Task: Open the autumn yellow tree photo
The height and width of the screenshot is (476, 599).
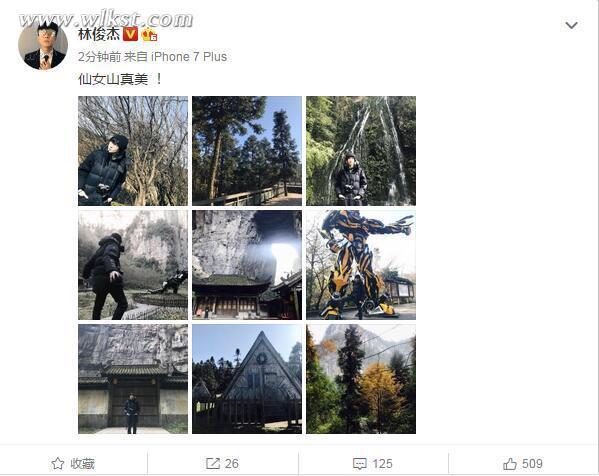Action: [361, 379]
